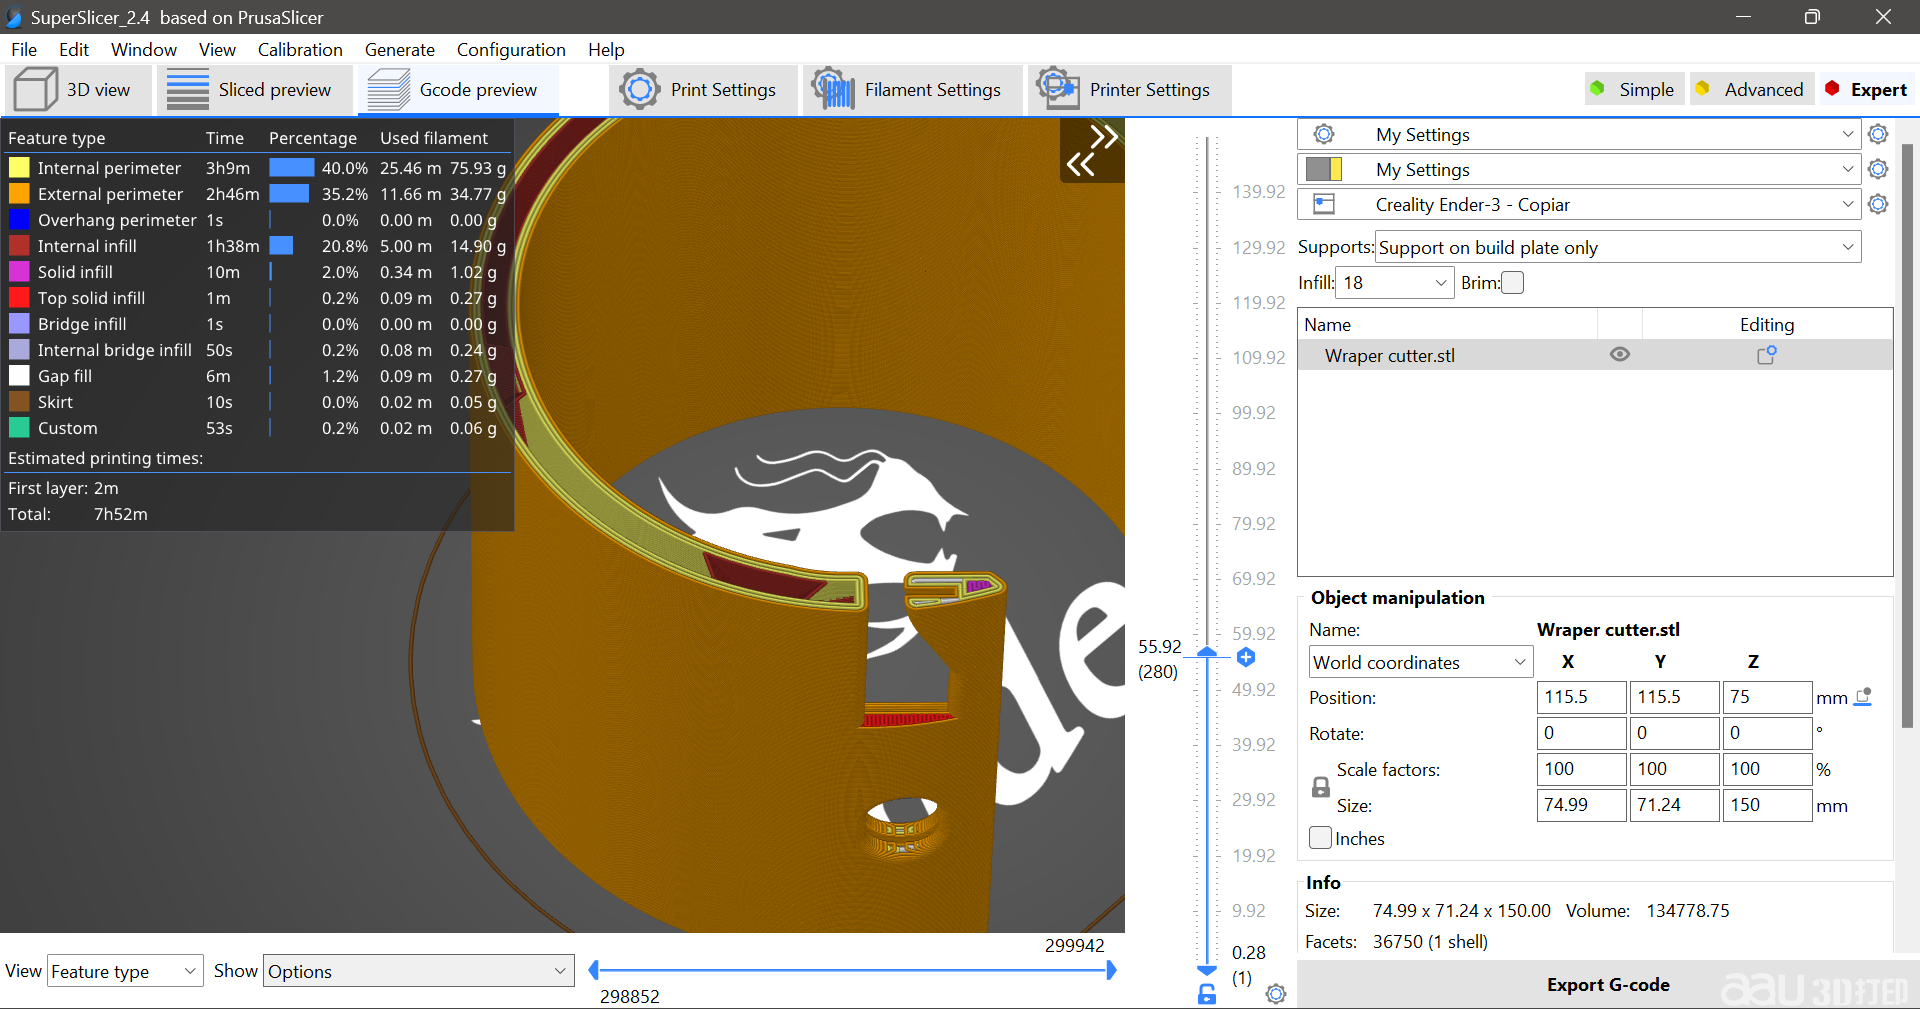This screenshot has width=1920, height=1009.
Task: Open editing icon for Wraper cutter.stl
Action: [1766, 355]
